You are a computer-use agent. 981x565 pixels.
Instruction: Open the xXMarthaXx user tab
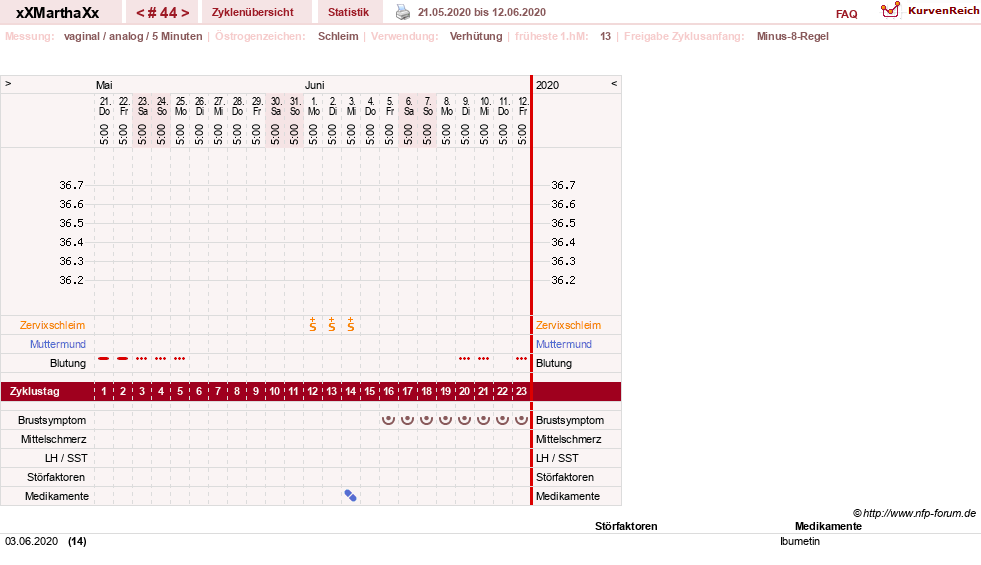coord(58,13)
